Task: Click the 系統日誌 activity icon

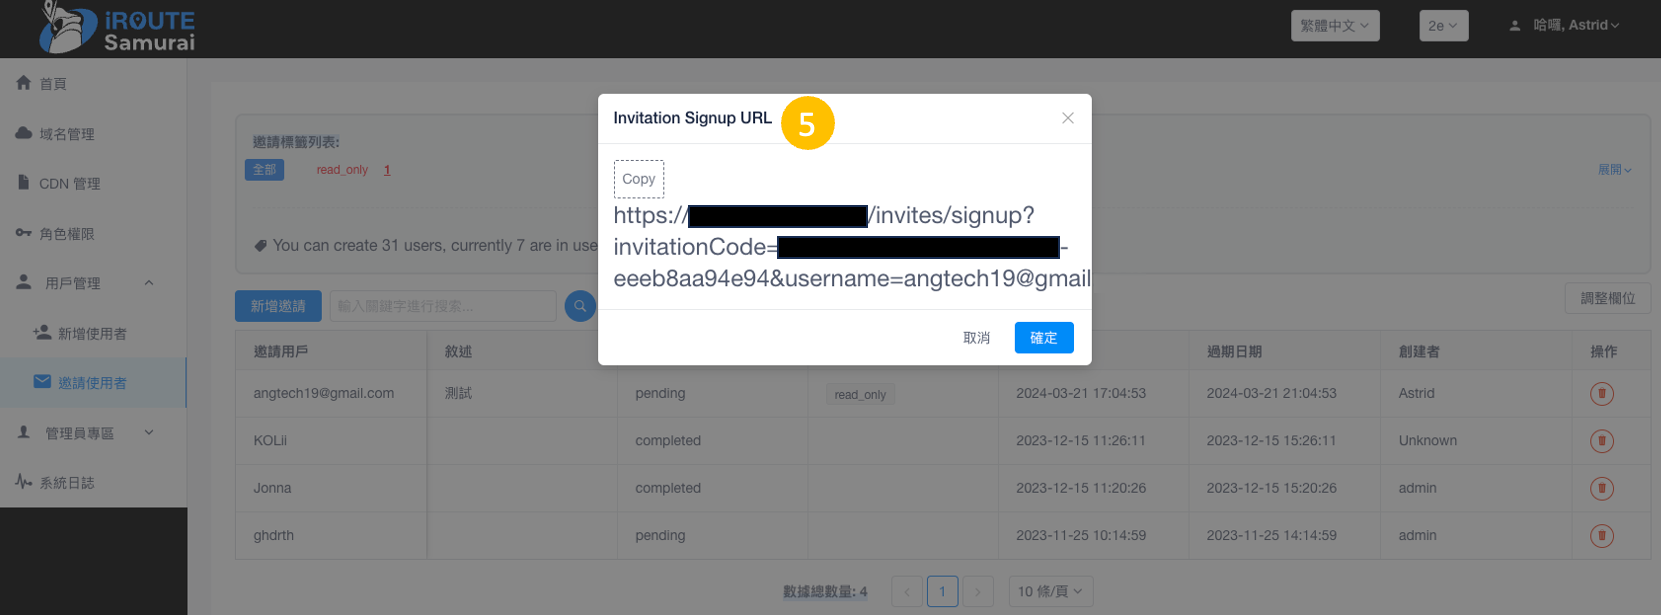Action: pyautogui.click(x=24, y=482)
